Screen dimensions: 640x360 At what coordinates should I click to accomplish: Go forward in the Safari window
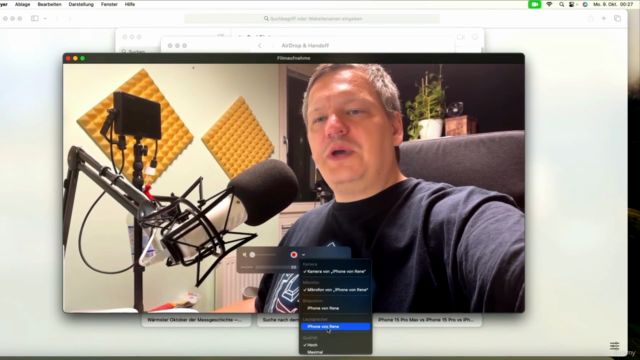(x=70, y=18)
